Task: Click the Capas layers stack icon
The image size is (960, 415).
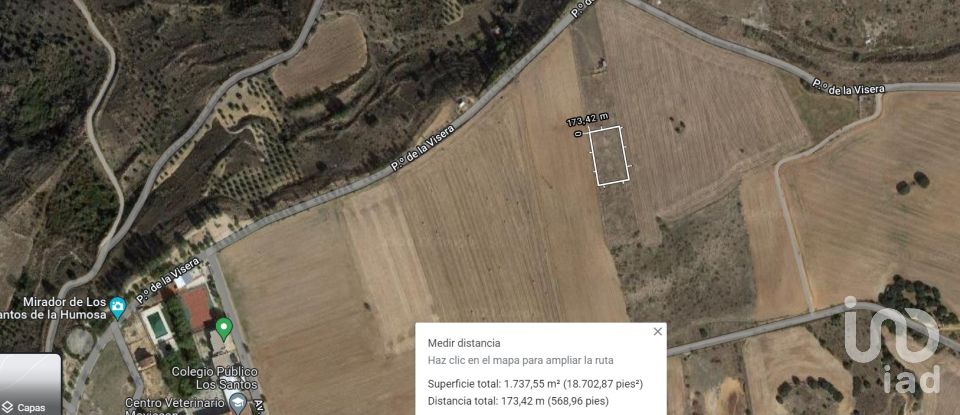Action: (8, 407)
